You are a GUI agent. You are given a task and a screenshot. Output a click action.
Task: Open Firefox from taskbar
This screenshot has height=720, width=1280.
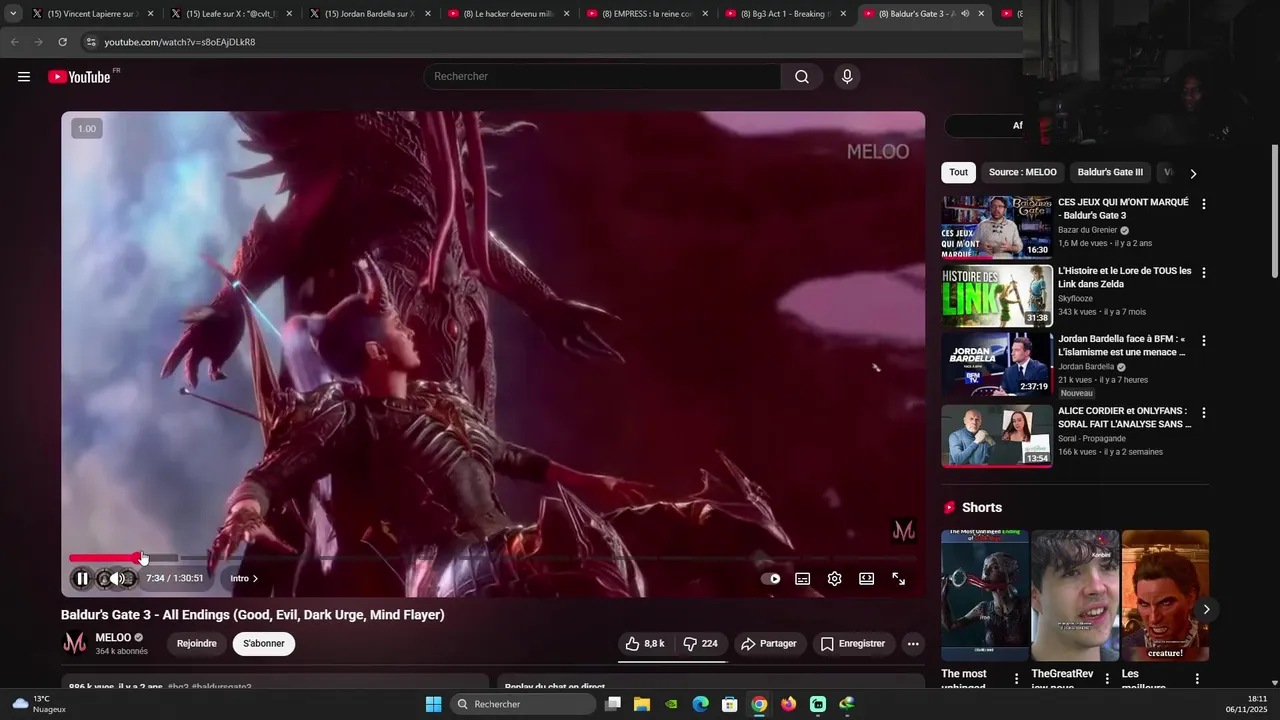click(x=789, y=704)
